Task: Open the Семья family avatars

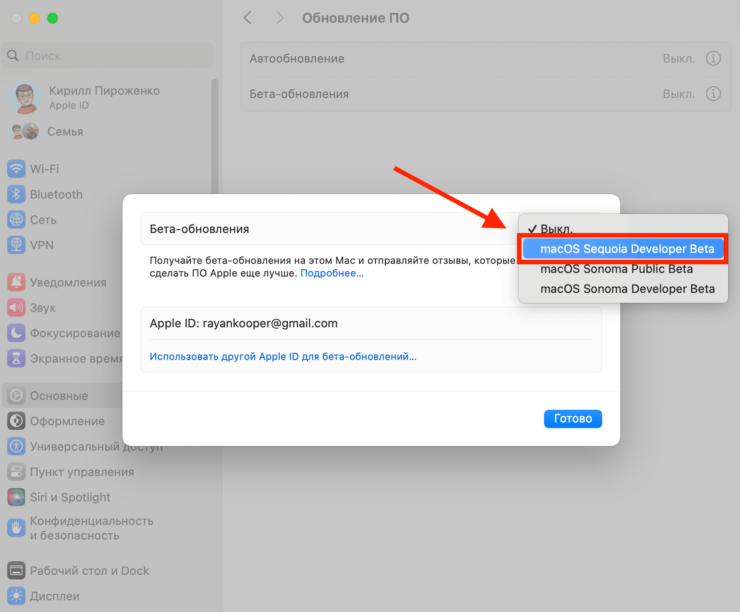Action: click(x=25, y=131)
